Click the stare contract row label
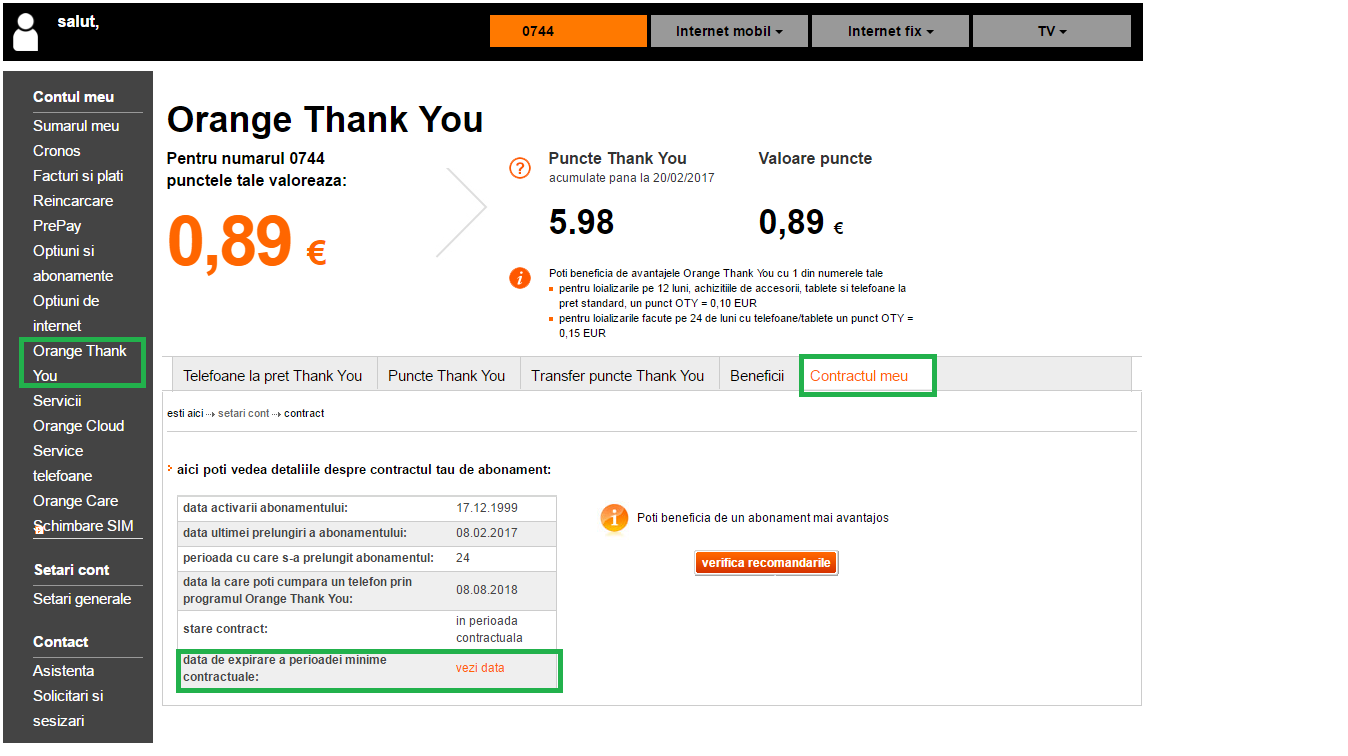The width and height of the screenshot is (1348, 756). click(226, 629)
